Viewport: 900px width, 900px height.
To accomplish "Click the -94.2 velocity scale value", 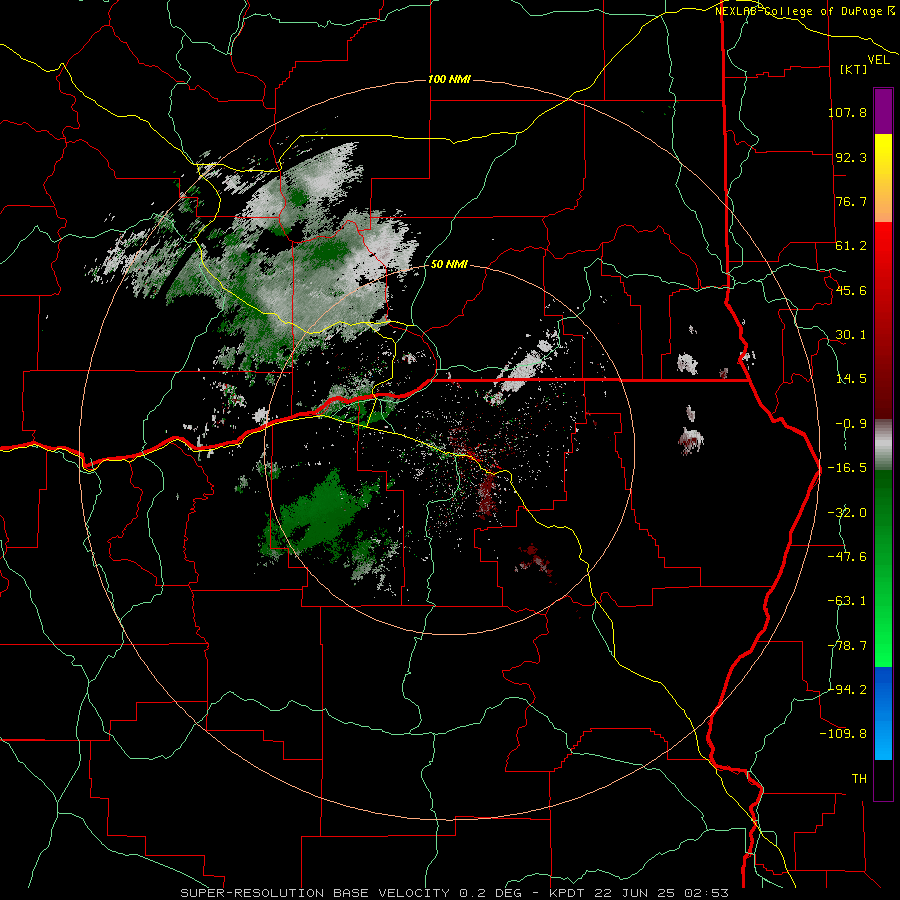I will tap(847, 689).
